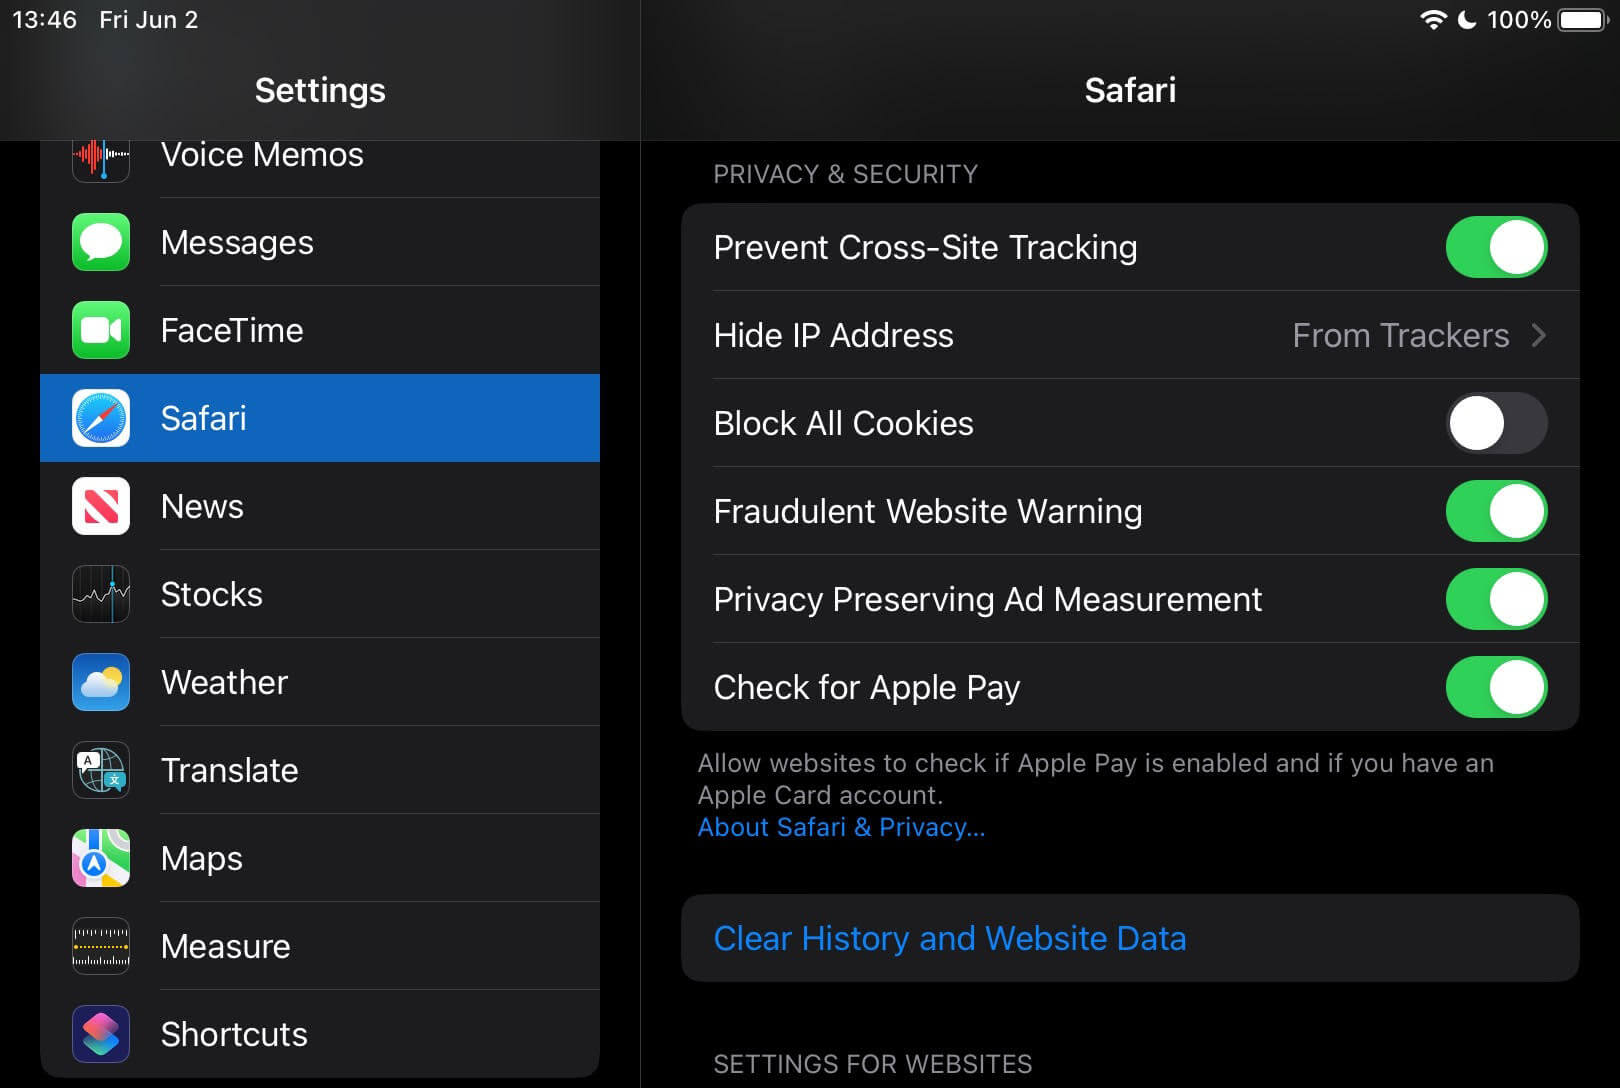Screen dimensions: 1620x1088
Task: Open Hide IP Address From Trackers option
Action: pyautogui.click(x=1400, y=335)
